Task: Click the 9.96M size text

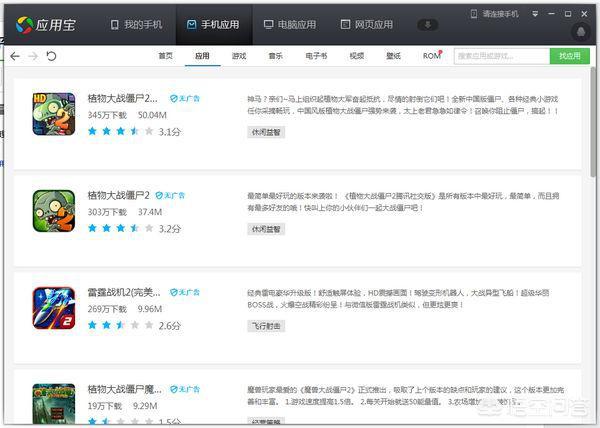Action: point(150,309)
